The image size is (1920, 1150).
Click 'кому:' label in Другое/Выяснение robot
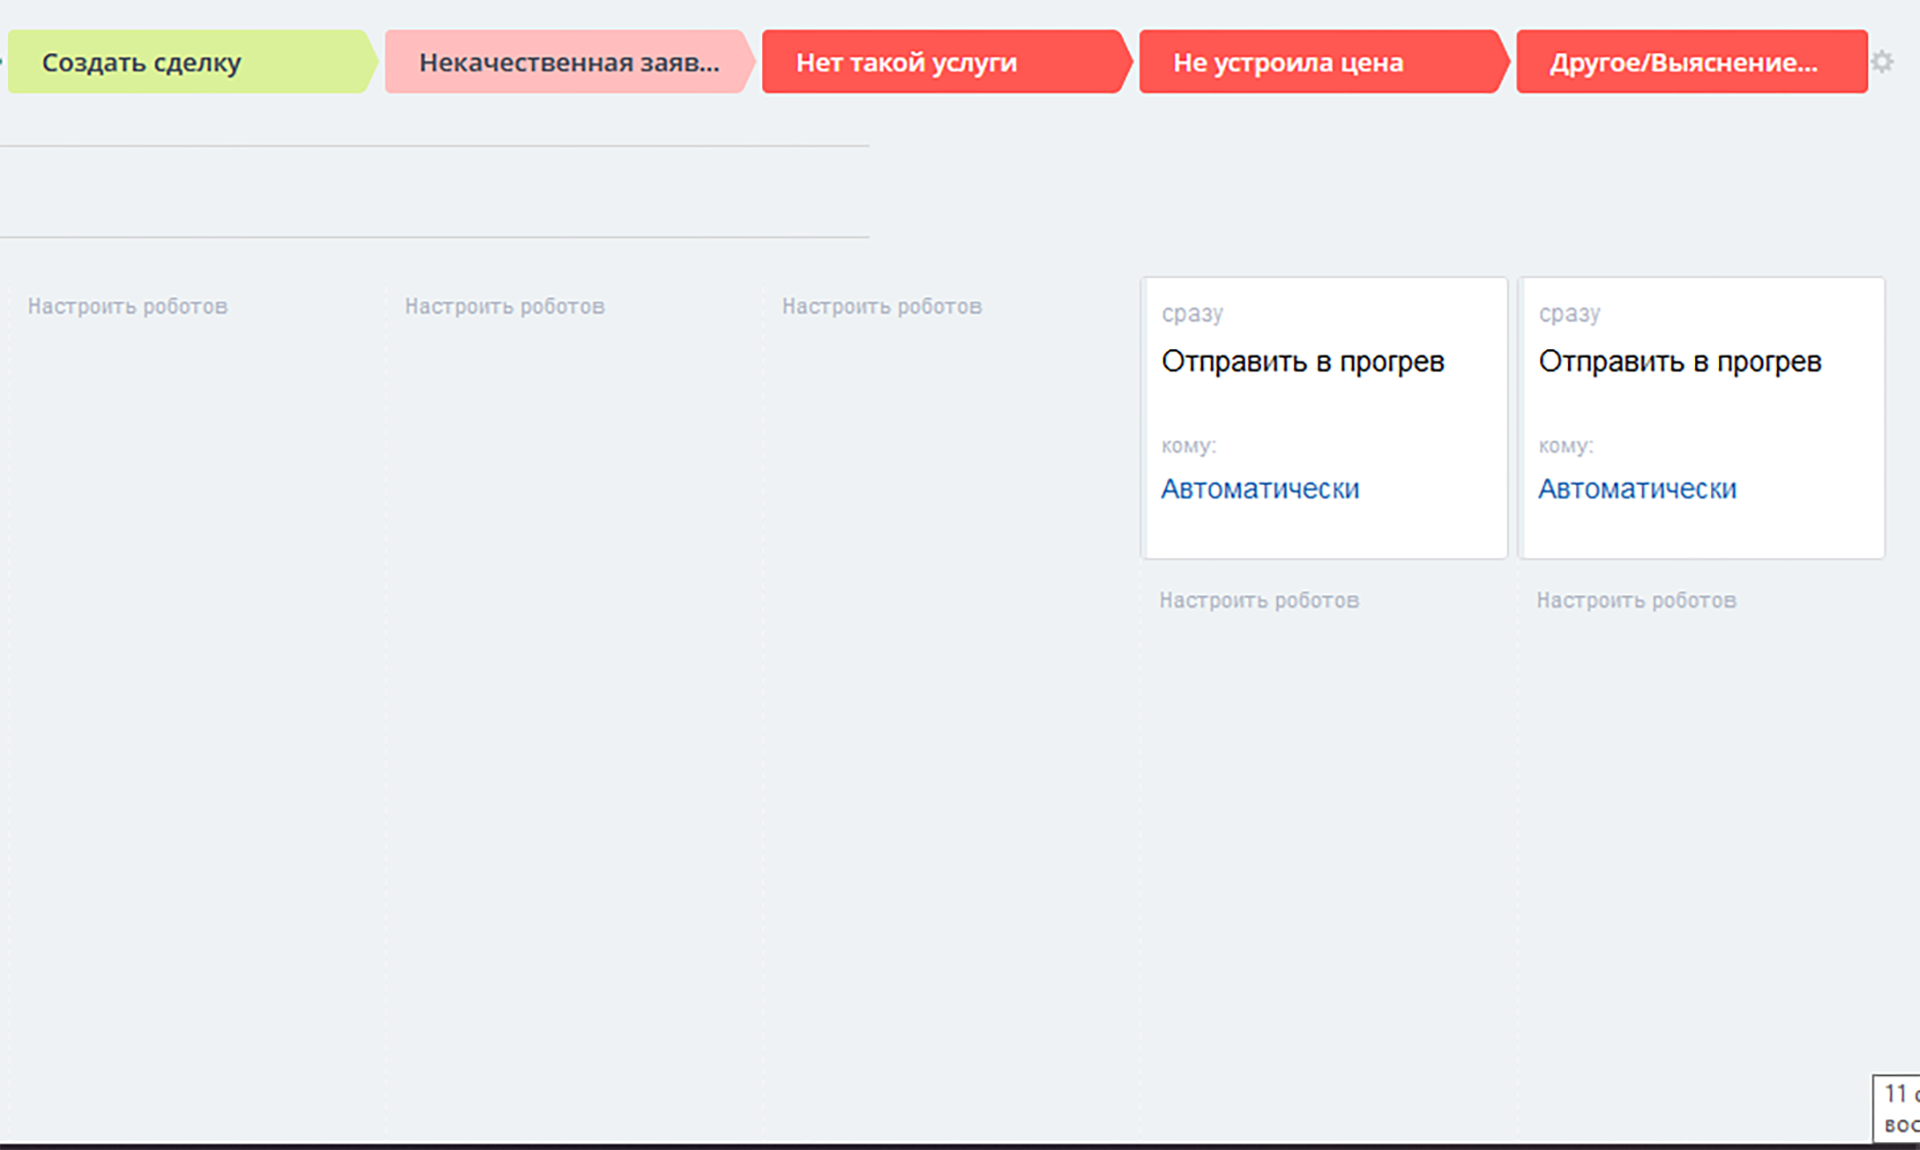(x=1564, y=446)
